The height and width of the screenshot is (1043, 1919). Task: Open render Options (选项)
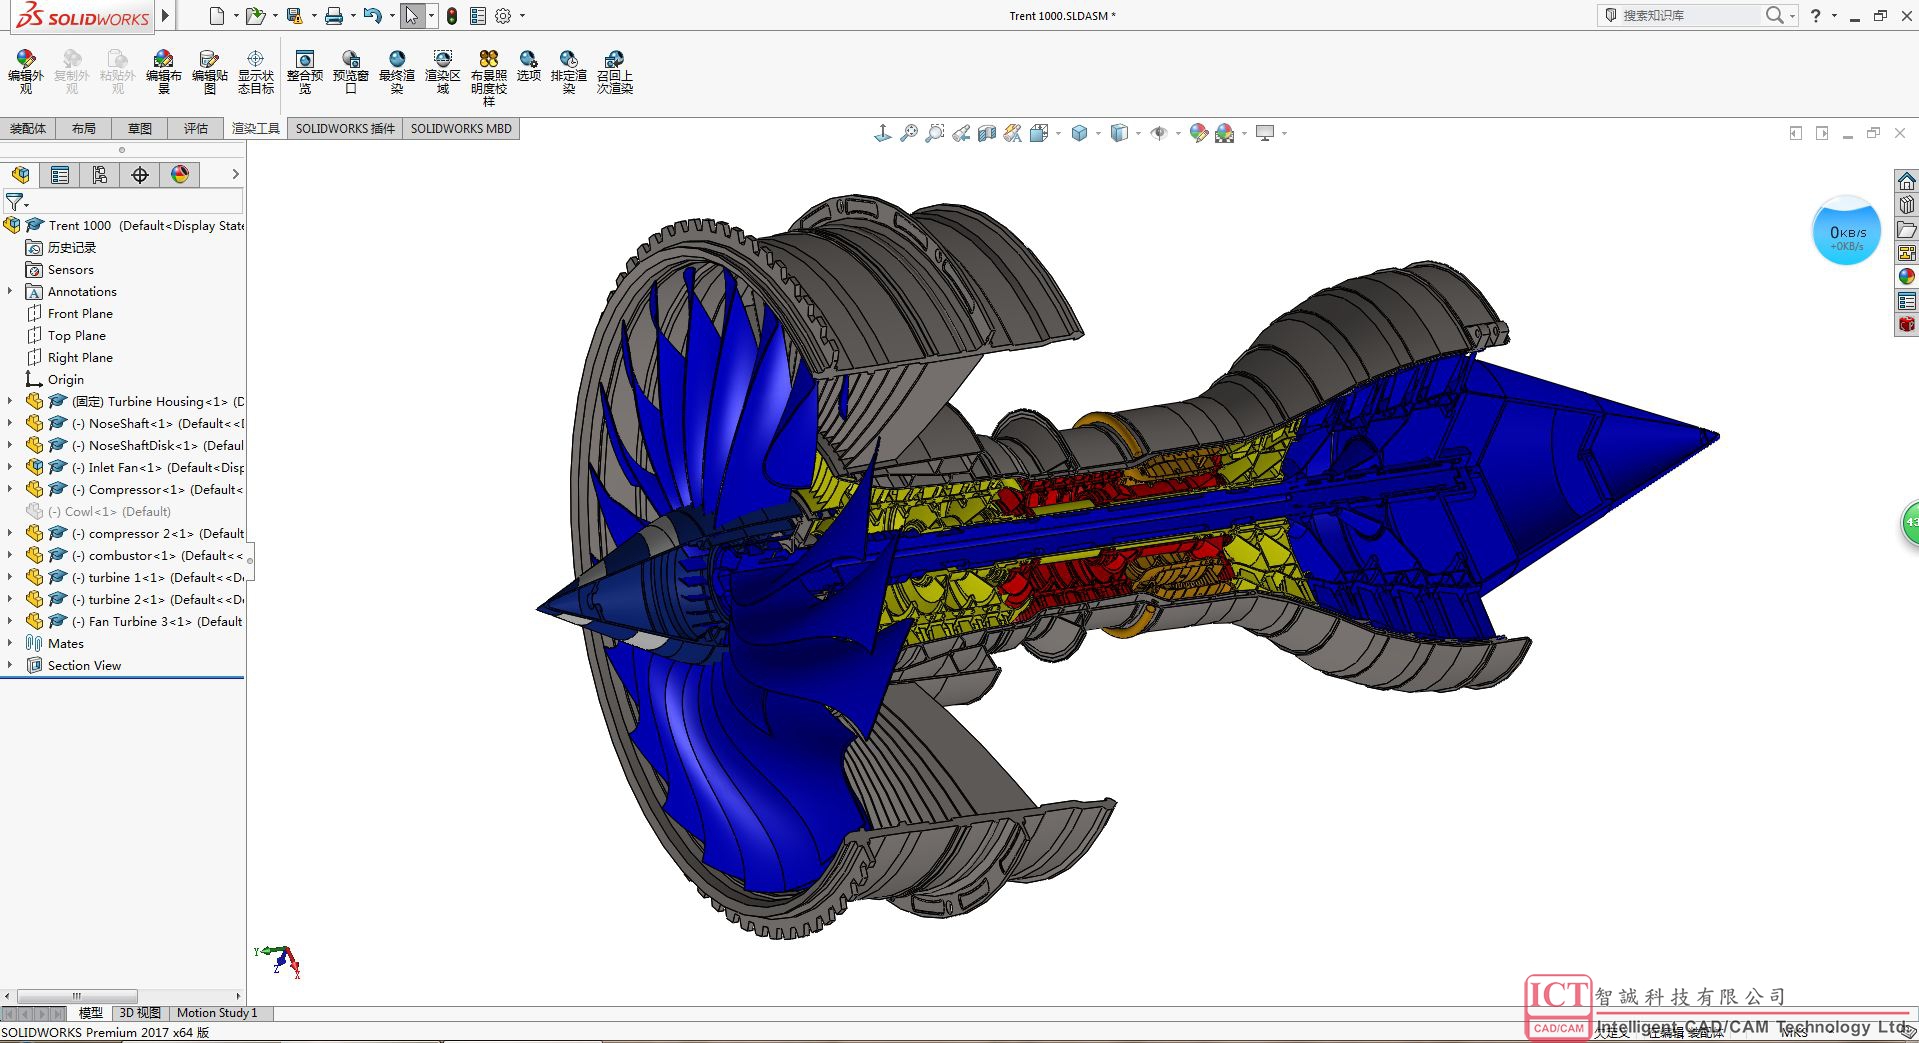click(x=529, y=66)
